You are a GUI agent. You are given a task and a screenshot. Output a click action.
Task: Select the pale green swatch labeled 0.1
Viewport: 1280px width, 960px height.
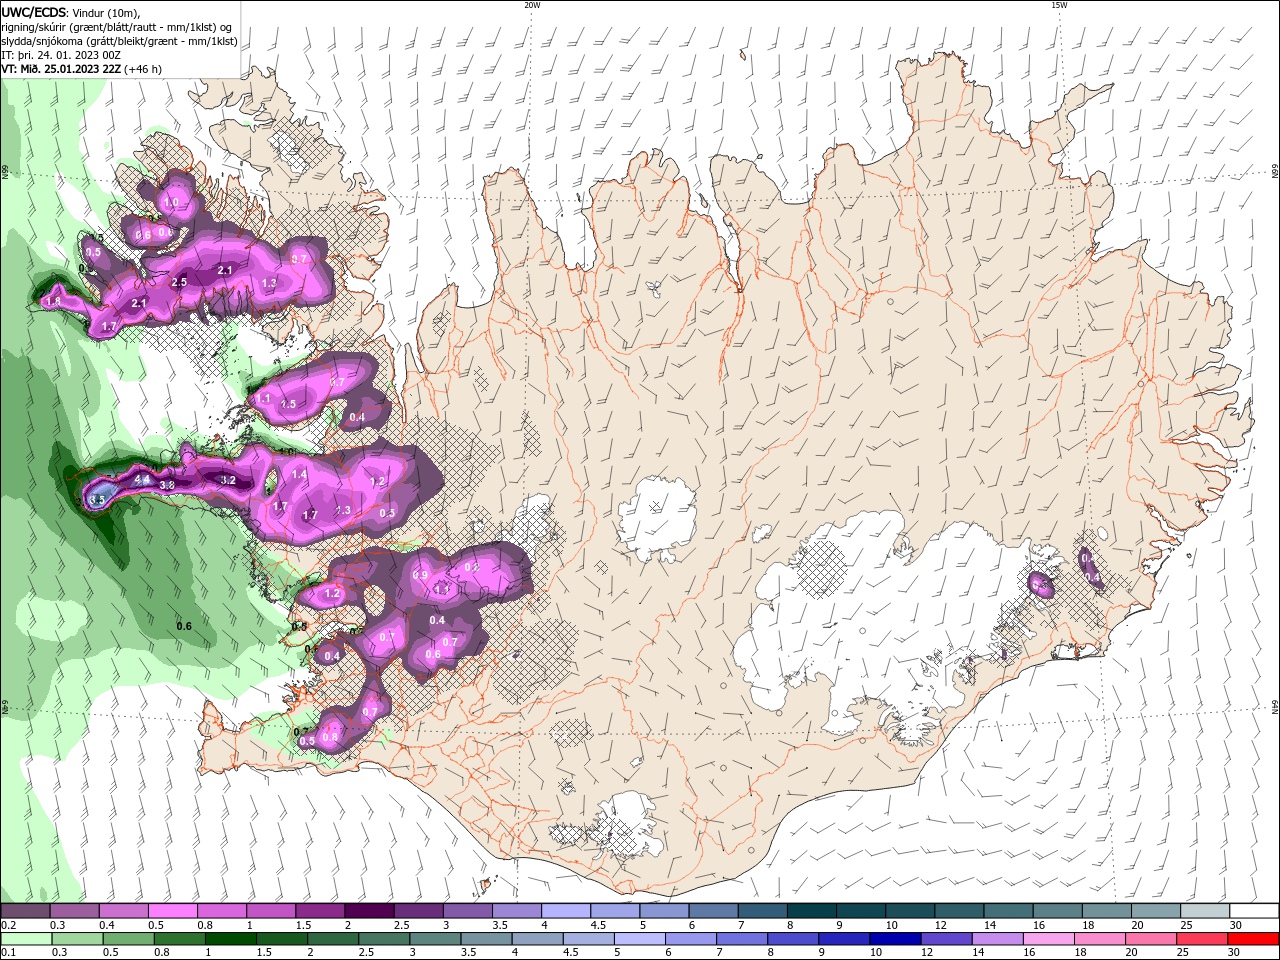click(24, 939)
